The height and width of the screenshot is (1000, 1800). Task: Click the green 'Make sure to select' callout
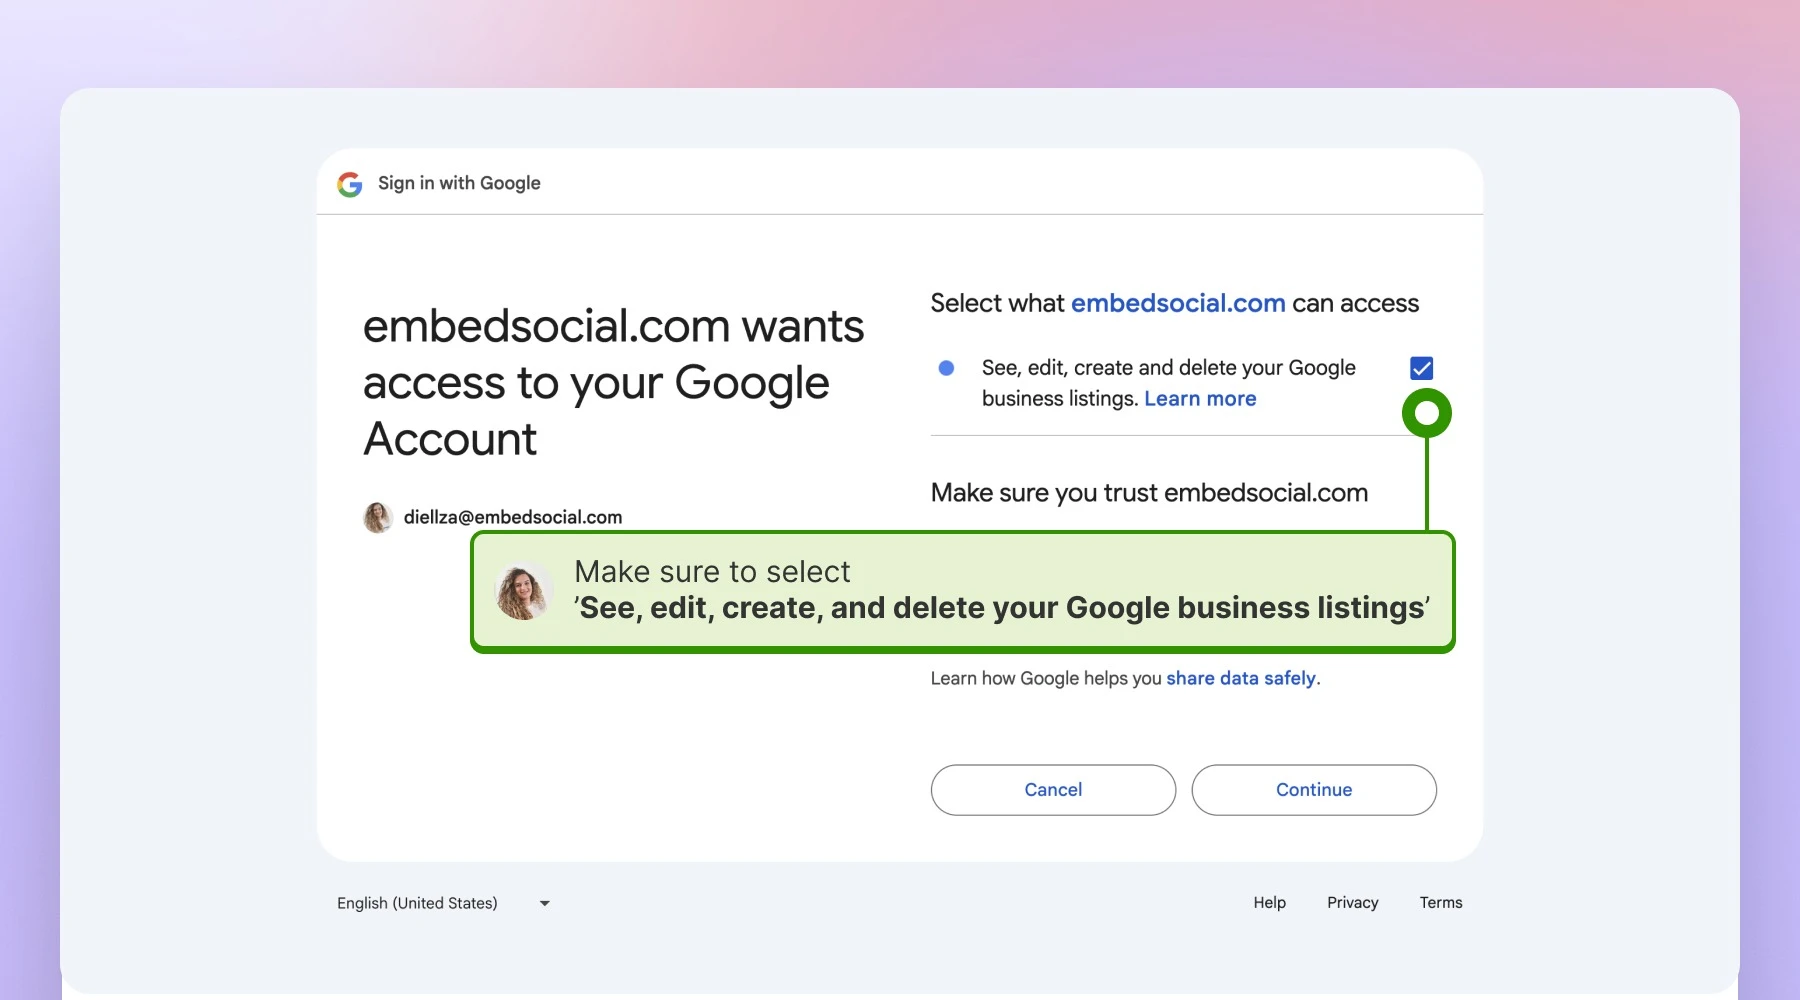pyautogui.click(x=963, y=592)
